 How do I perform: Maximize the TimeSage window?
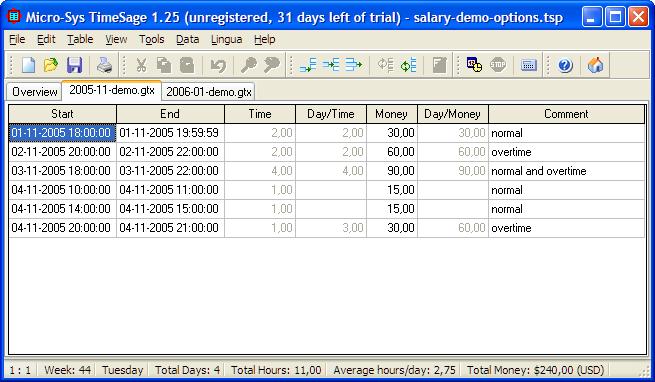[615, 17]
